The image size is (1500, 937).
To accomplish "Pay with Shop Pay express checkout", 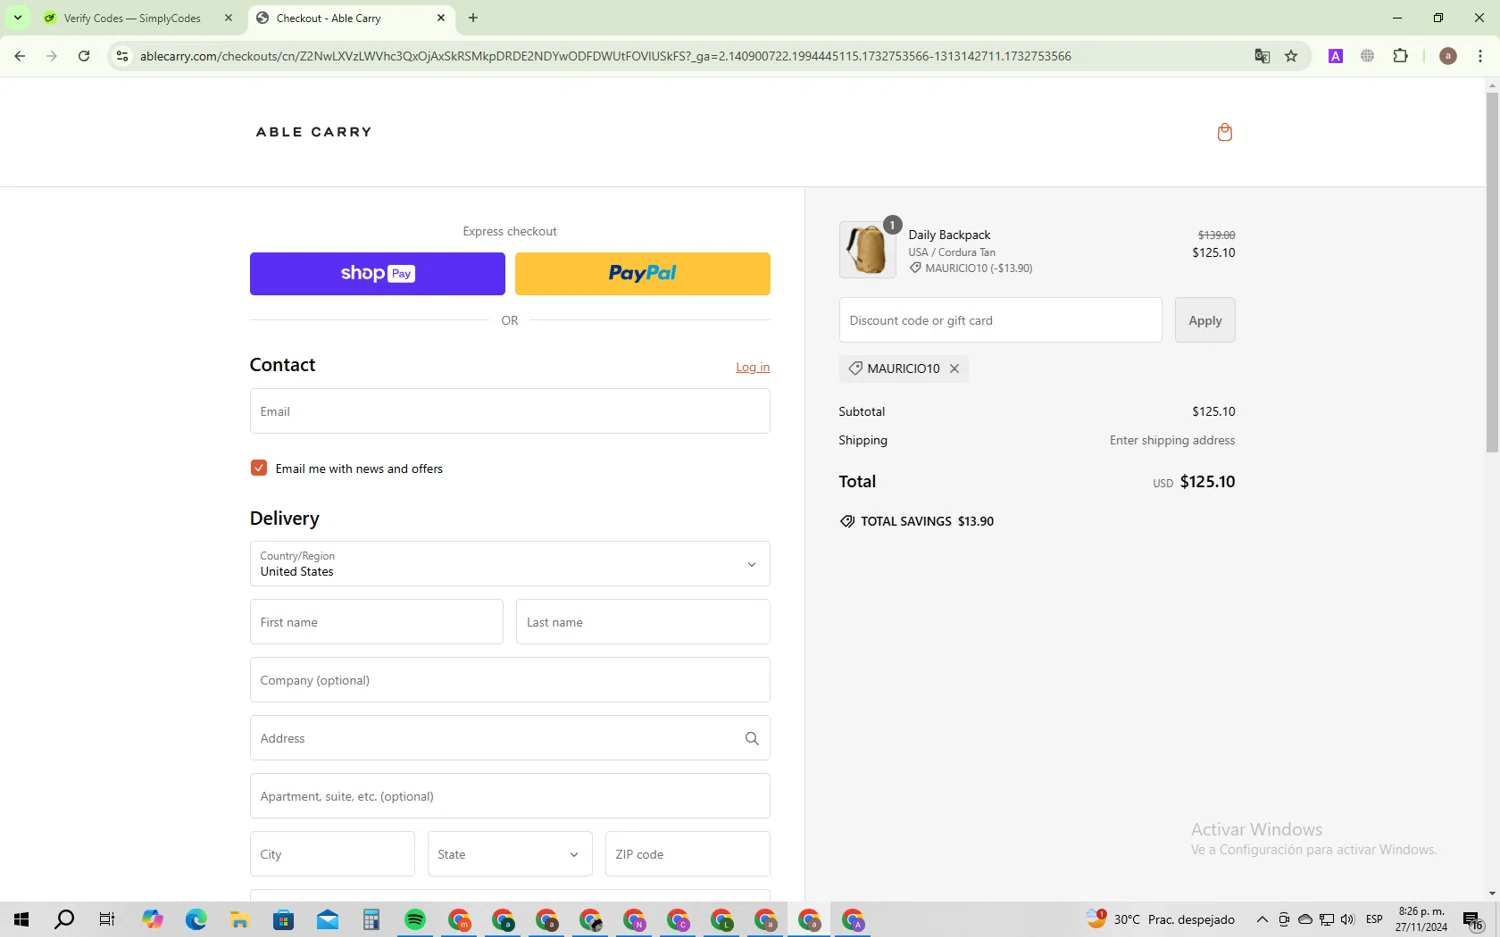I will tap(377, 273).
